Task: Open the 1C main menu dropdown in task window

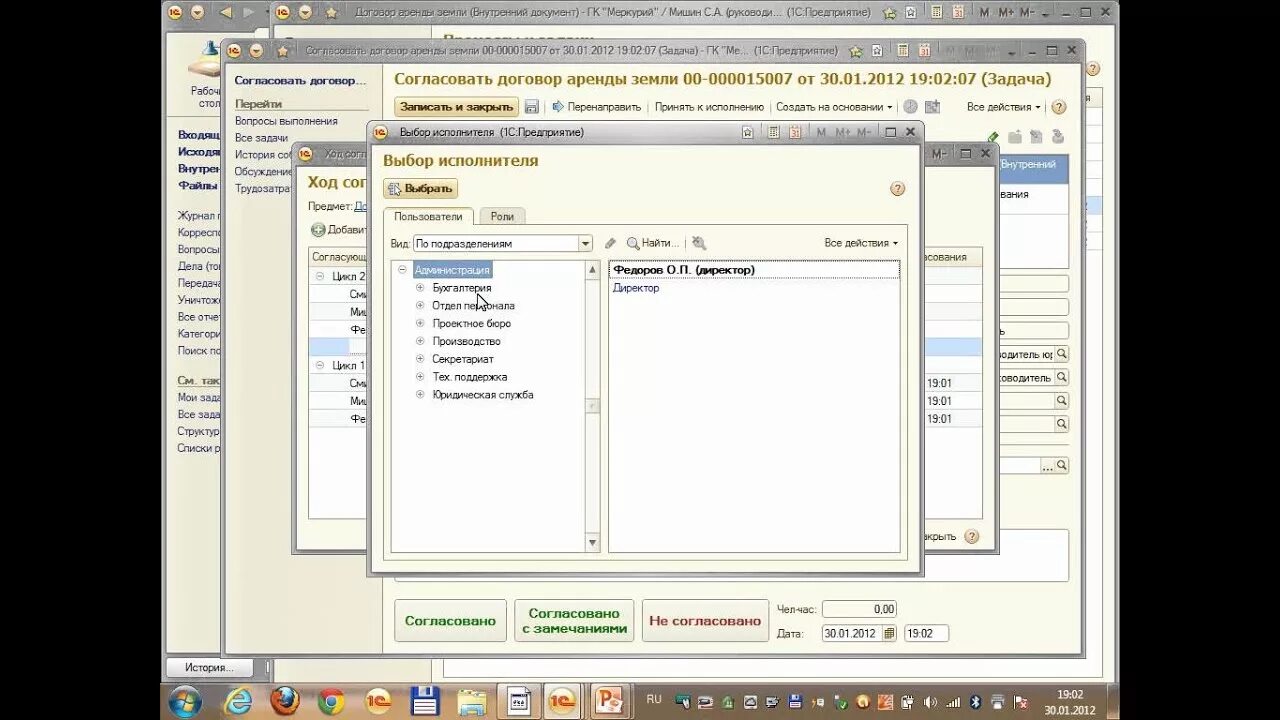Action: (256, 50)
